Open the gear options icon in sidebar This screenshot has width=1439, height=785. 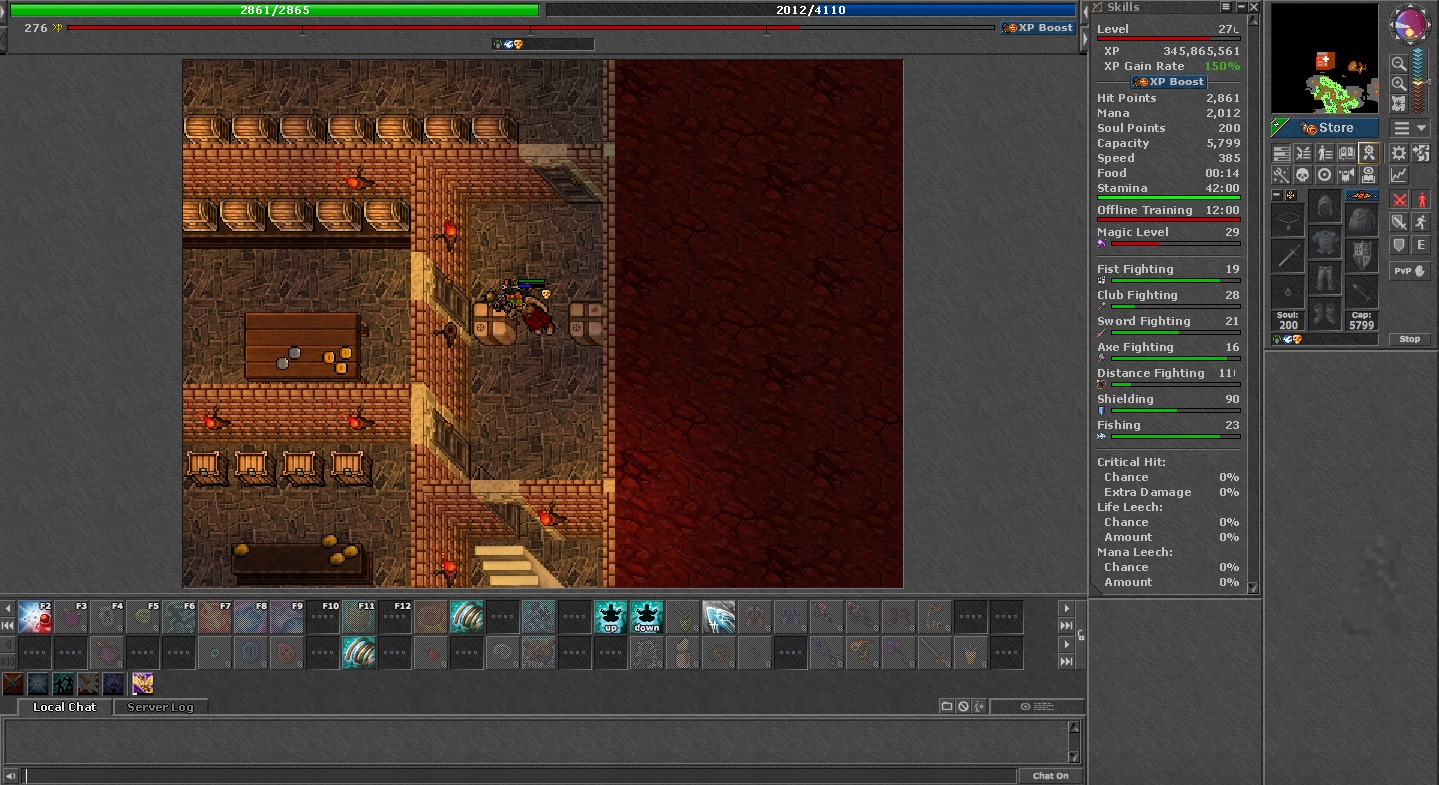click(1399, 153)
